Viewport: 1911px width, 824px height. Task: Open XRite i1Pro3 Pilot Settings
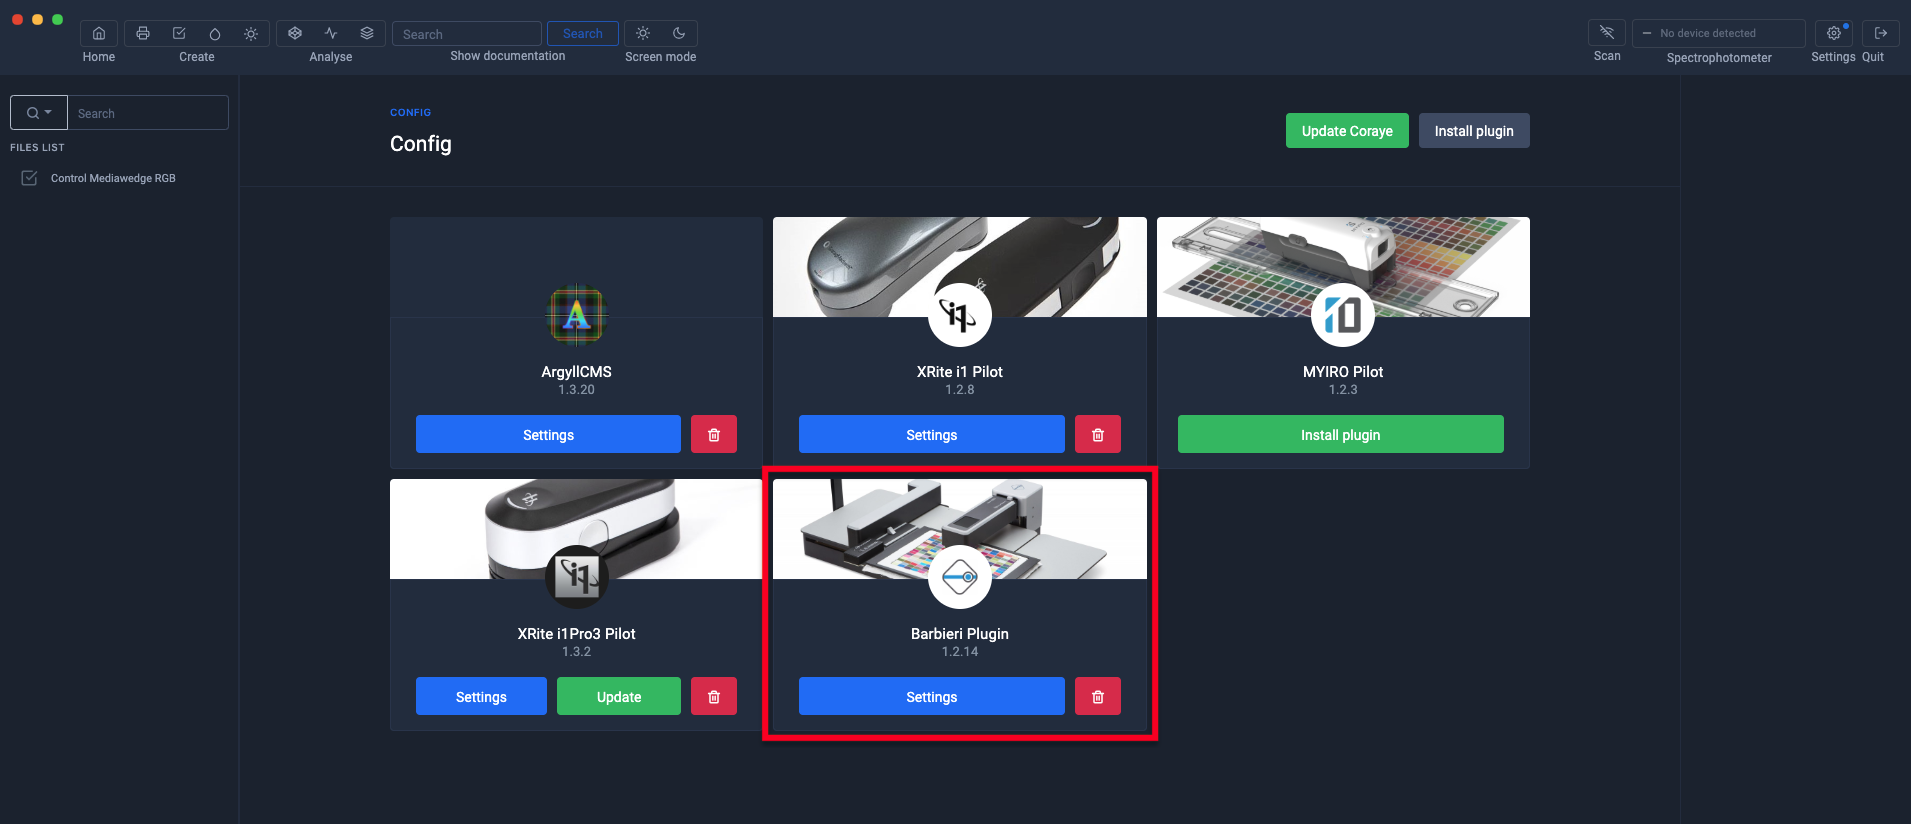point(481,697)
